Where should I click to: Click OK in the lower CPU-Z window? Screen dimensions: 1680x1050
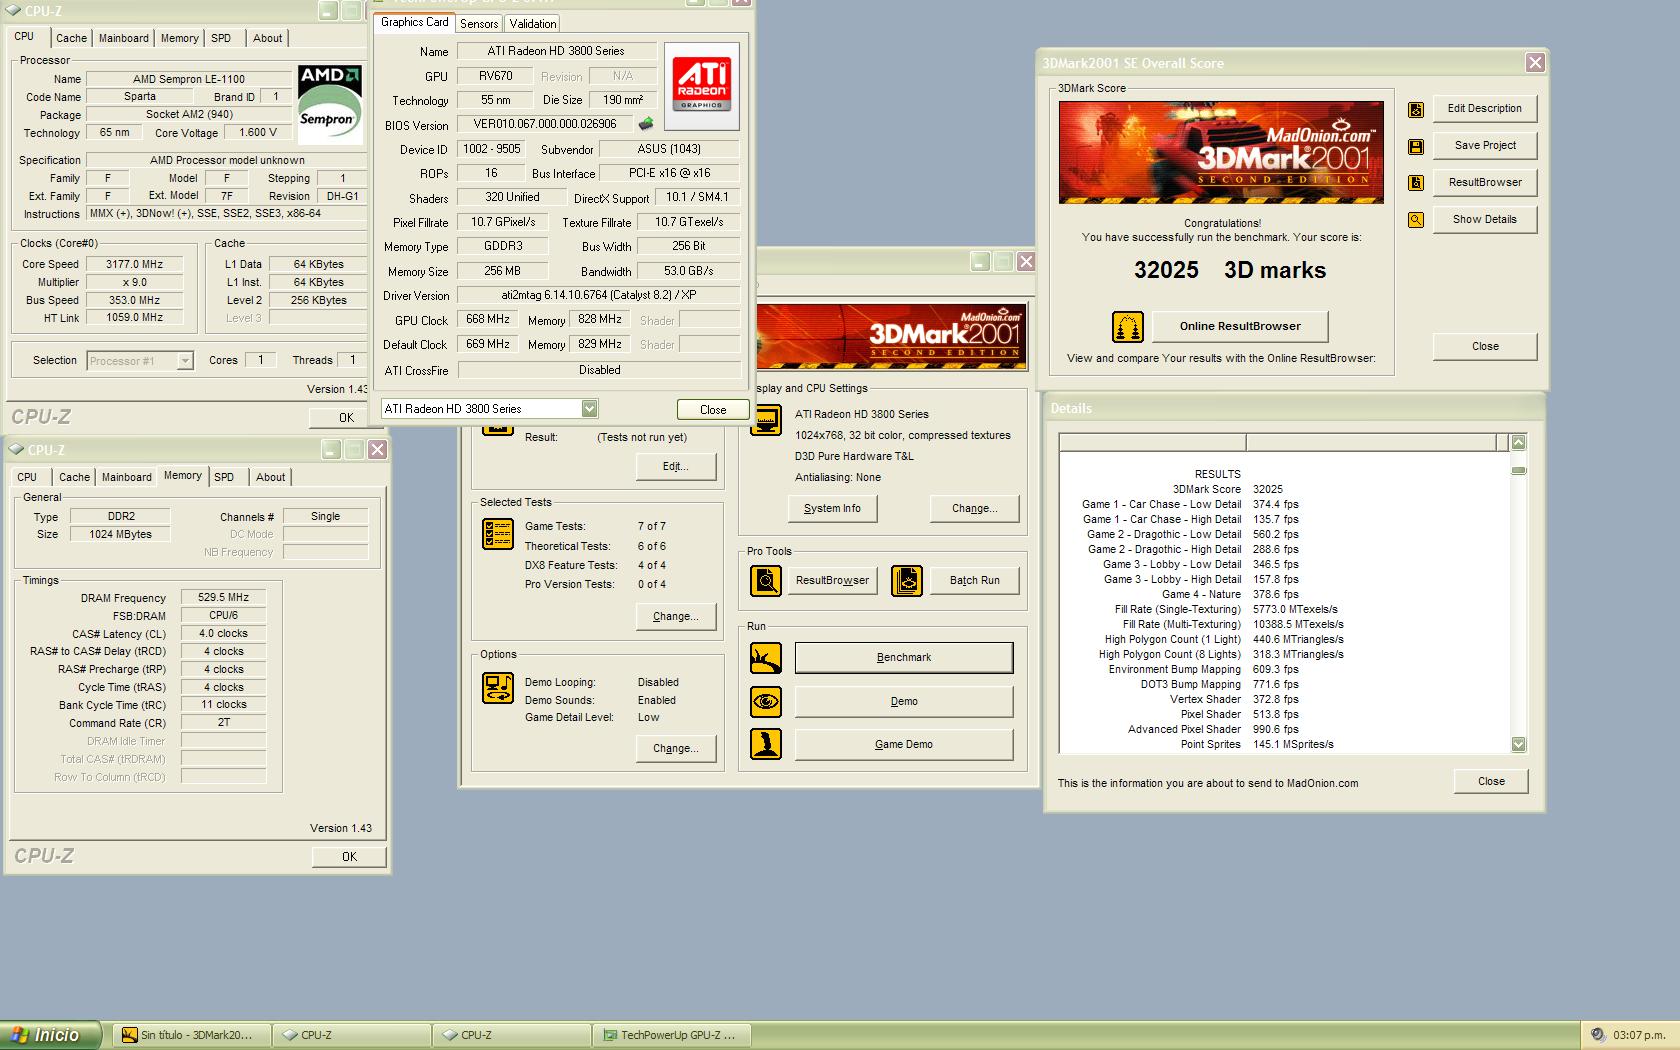349,857
